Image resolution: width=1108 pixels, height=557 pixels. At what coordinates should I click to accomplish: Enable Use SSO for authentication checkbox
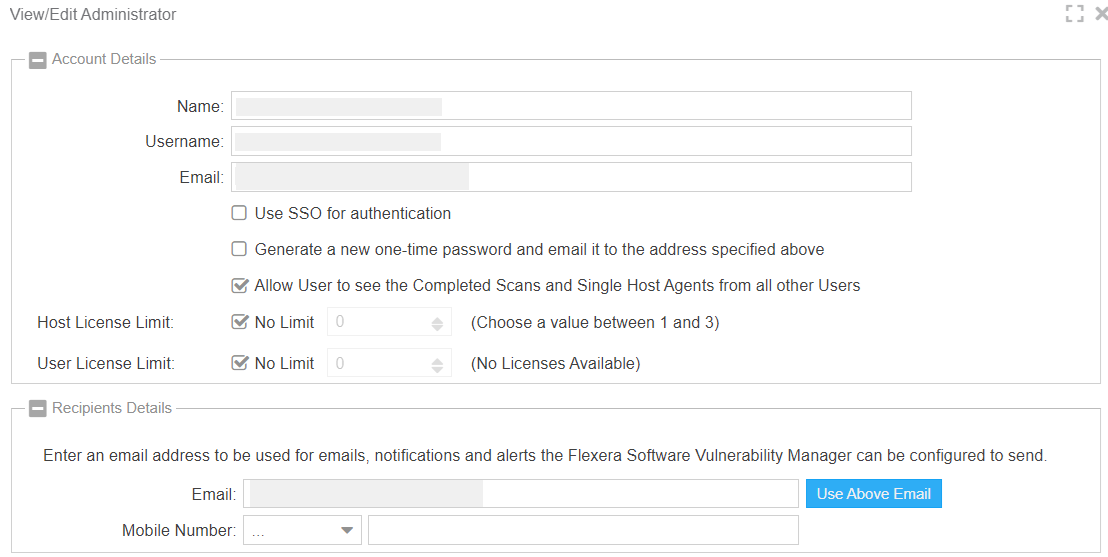pos(239,213)
